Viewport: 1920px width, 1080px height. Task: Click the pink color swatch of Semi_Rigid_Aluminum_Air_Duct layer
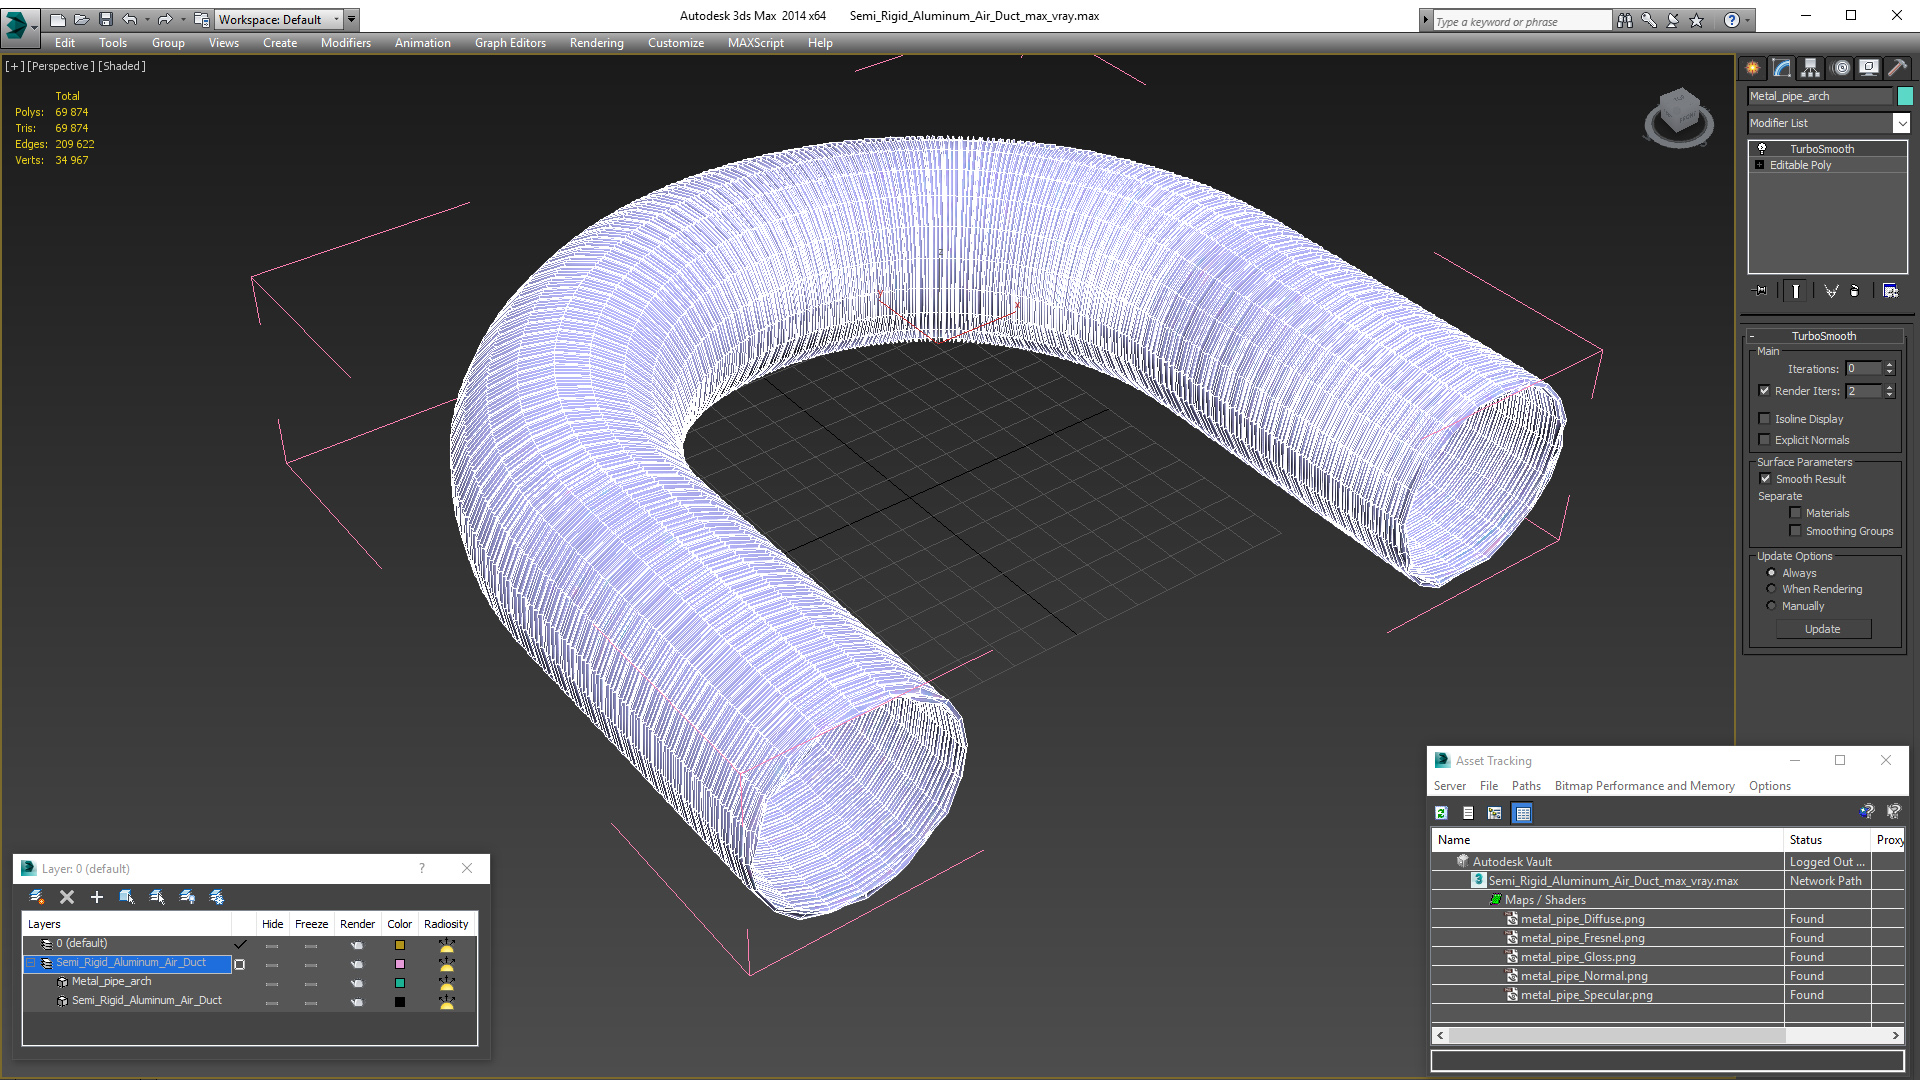[400, 964]
